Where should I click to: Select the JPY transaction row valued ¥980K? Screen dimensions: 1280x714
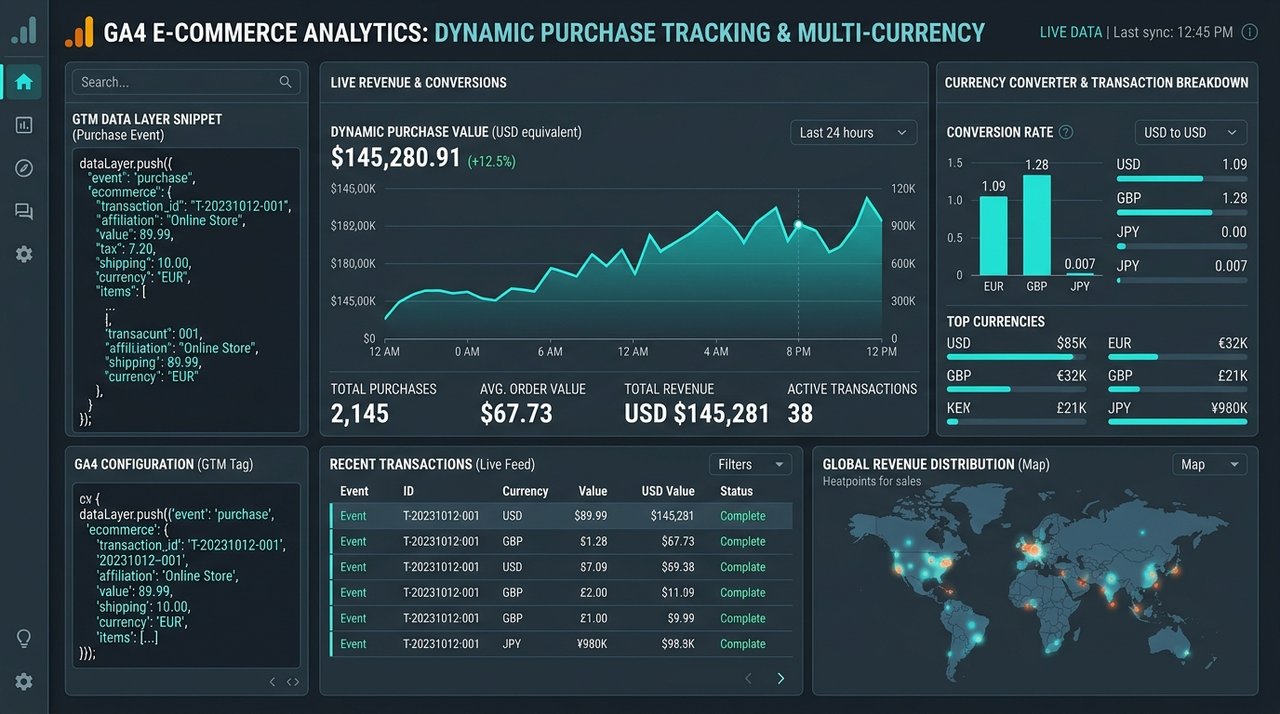pos(561,644)
